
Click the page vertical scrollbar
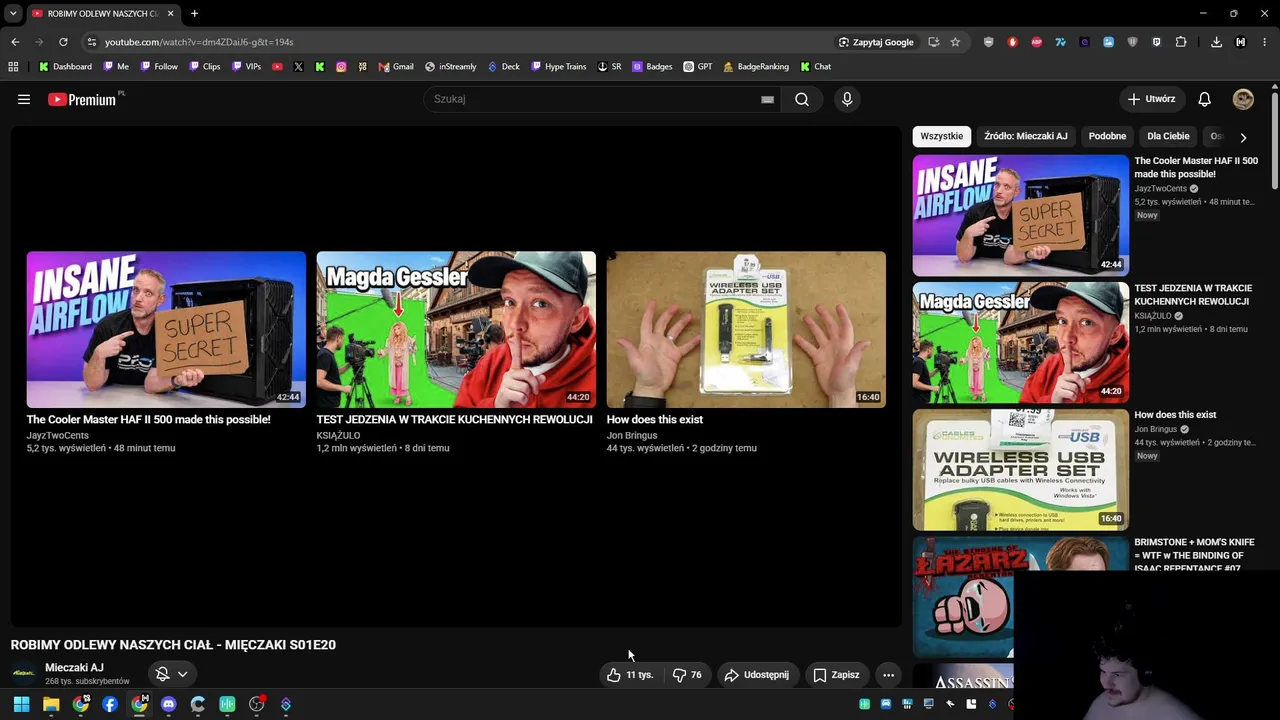click(x=1275, y=140)
